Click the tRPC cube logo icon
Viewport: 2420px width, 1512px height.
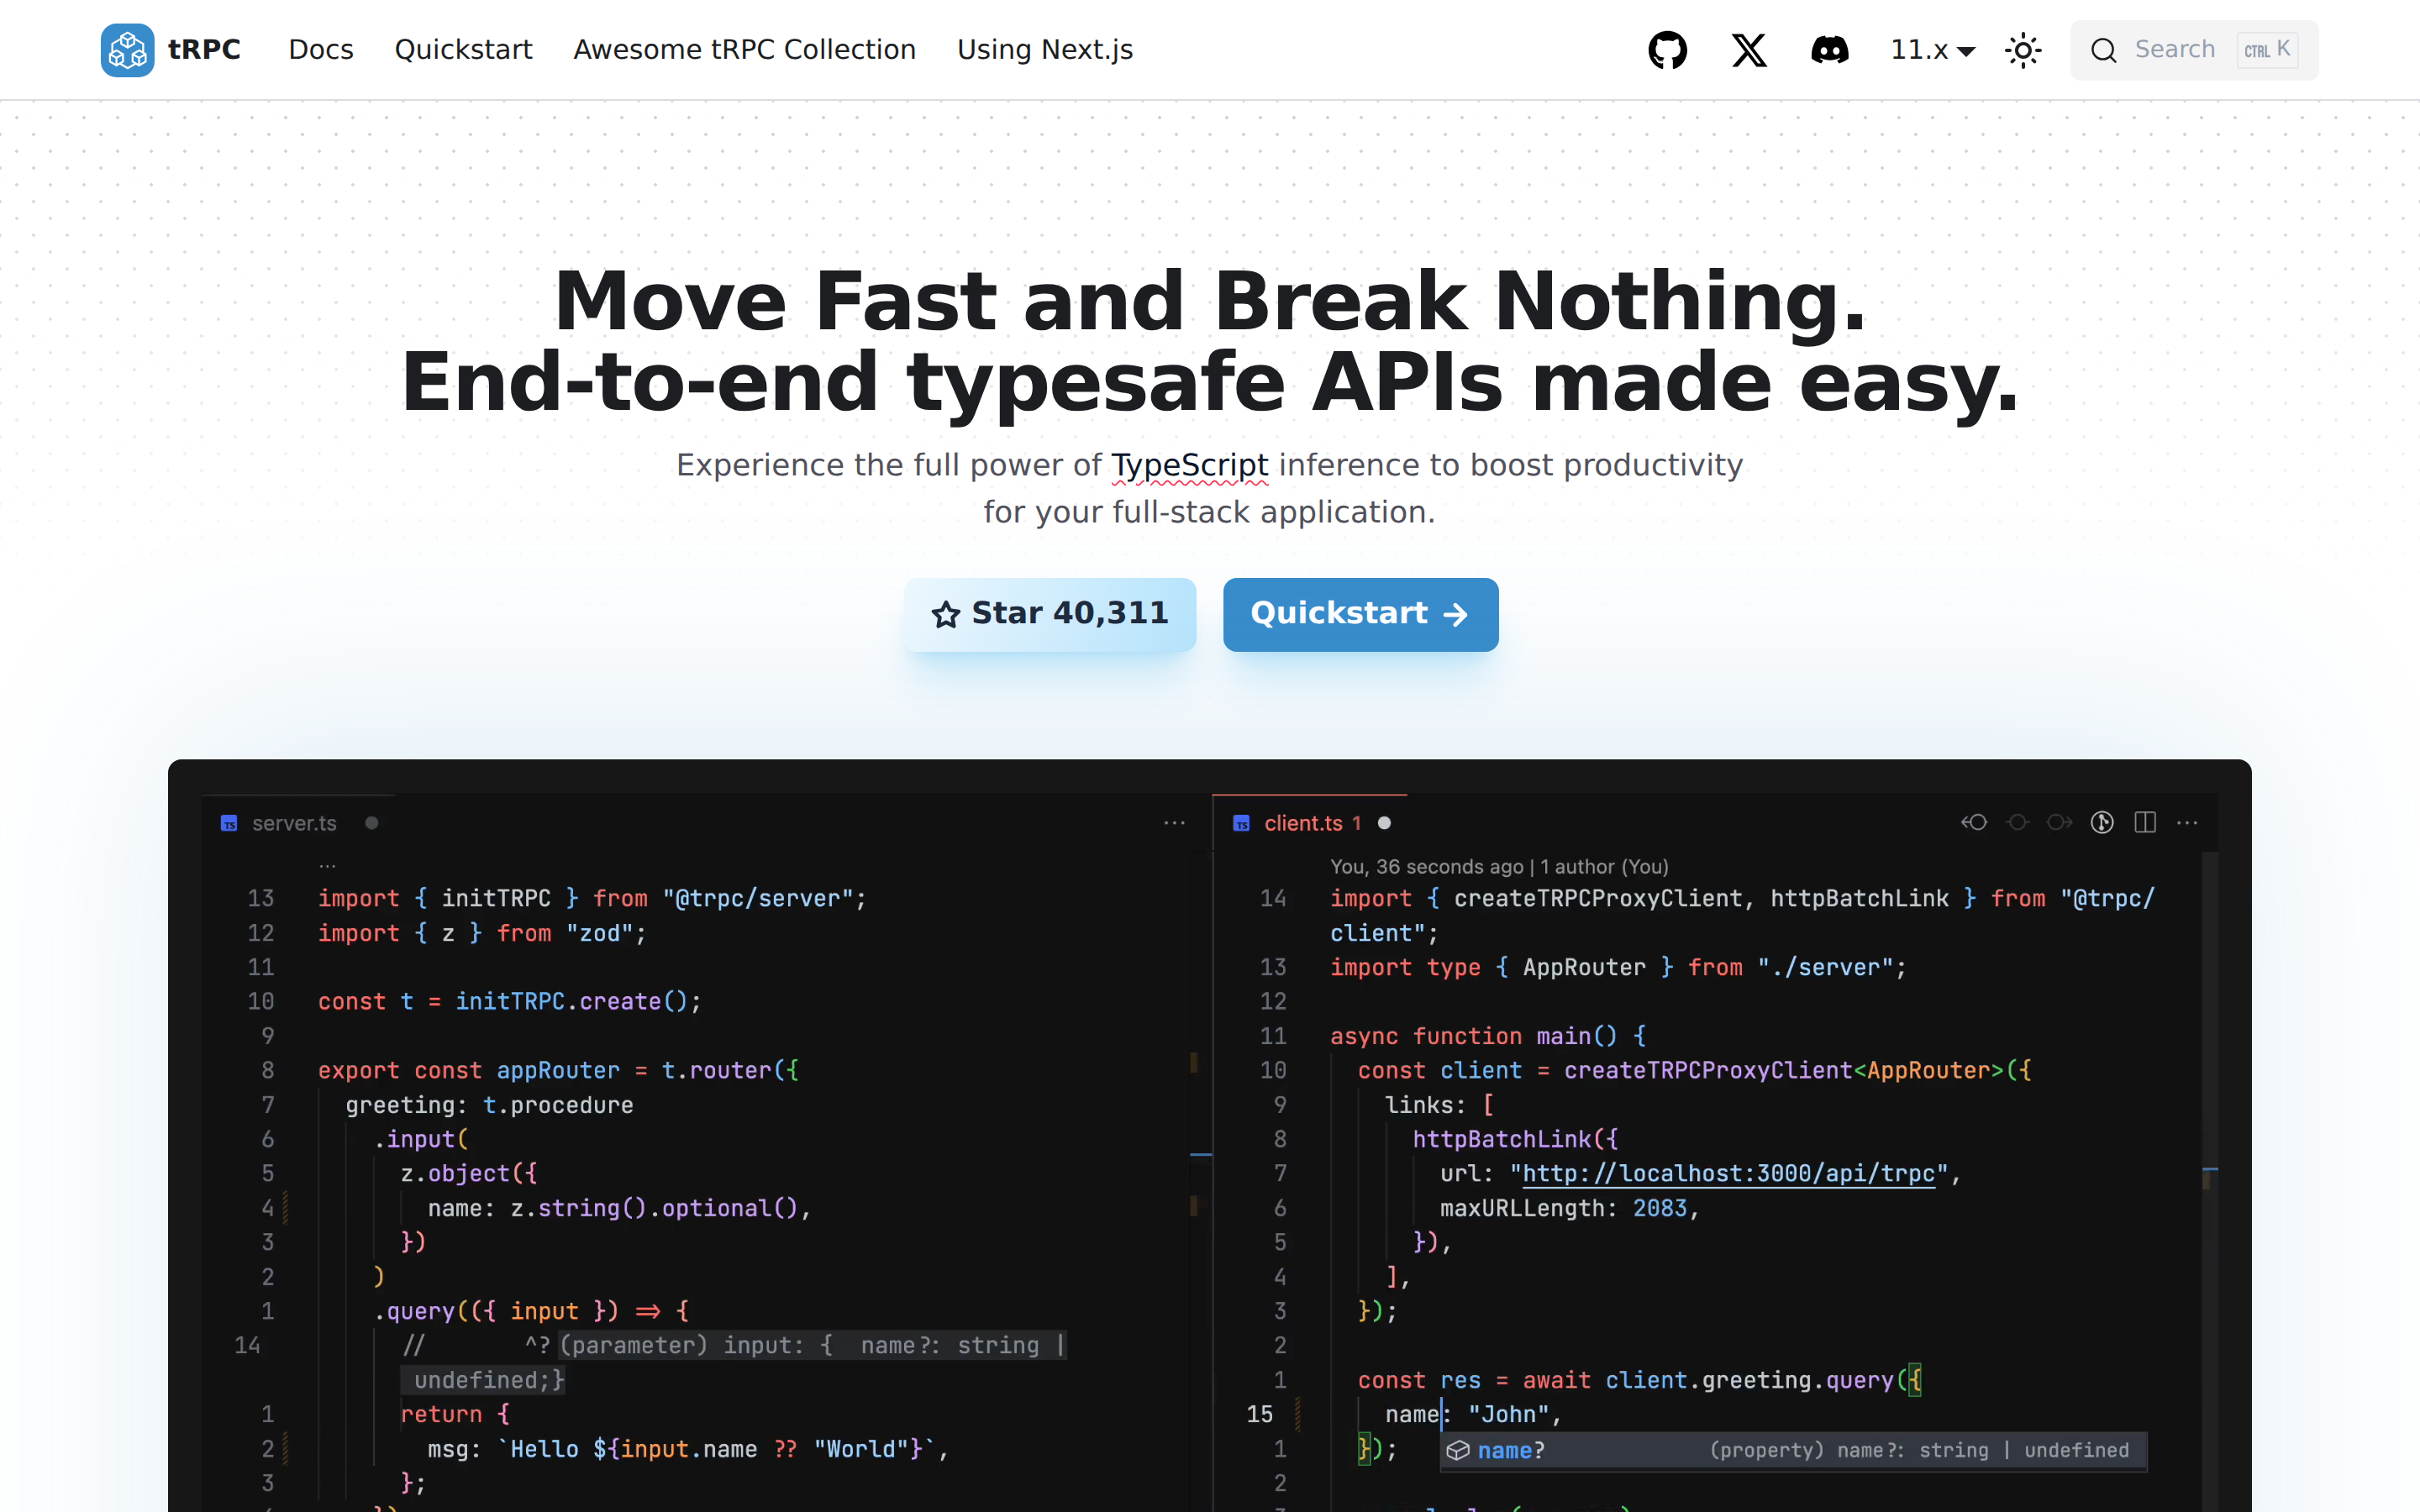(x=127, y=50)
